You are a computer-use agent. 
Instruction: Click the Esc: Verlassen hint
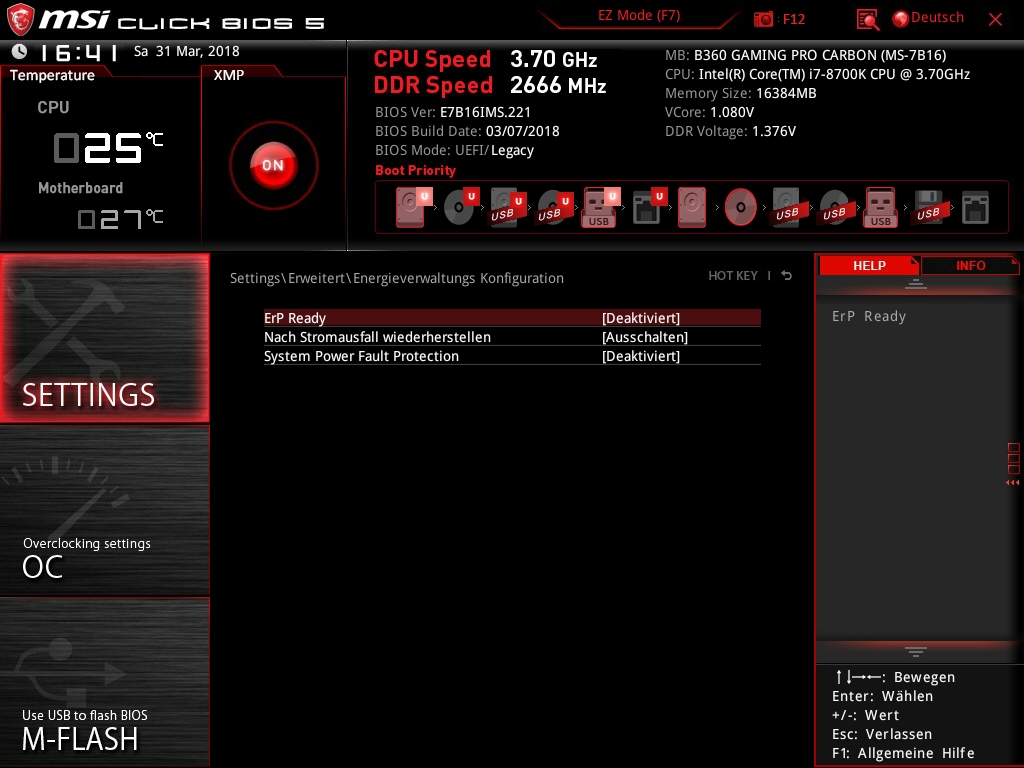point(882,734)
